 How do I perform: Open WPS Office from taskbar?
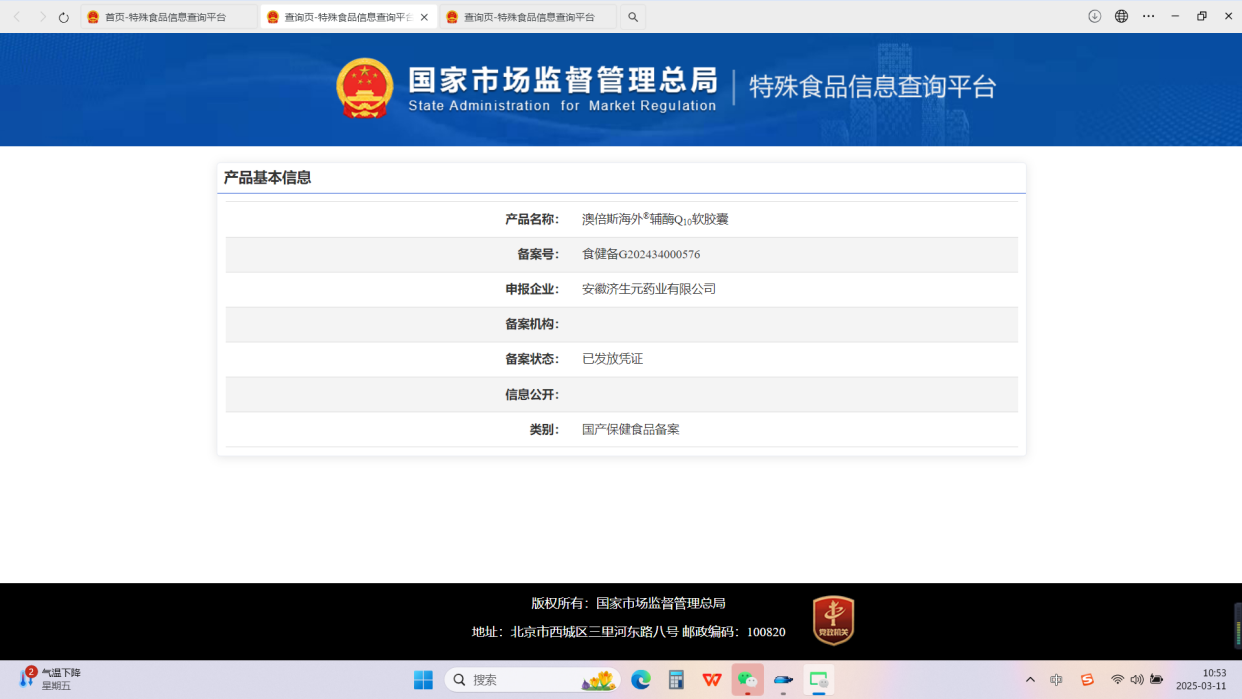tap(712, 680)
